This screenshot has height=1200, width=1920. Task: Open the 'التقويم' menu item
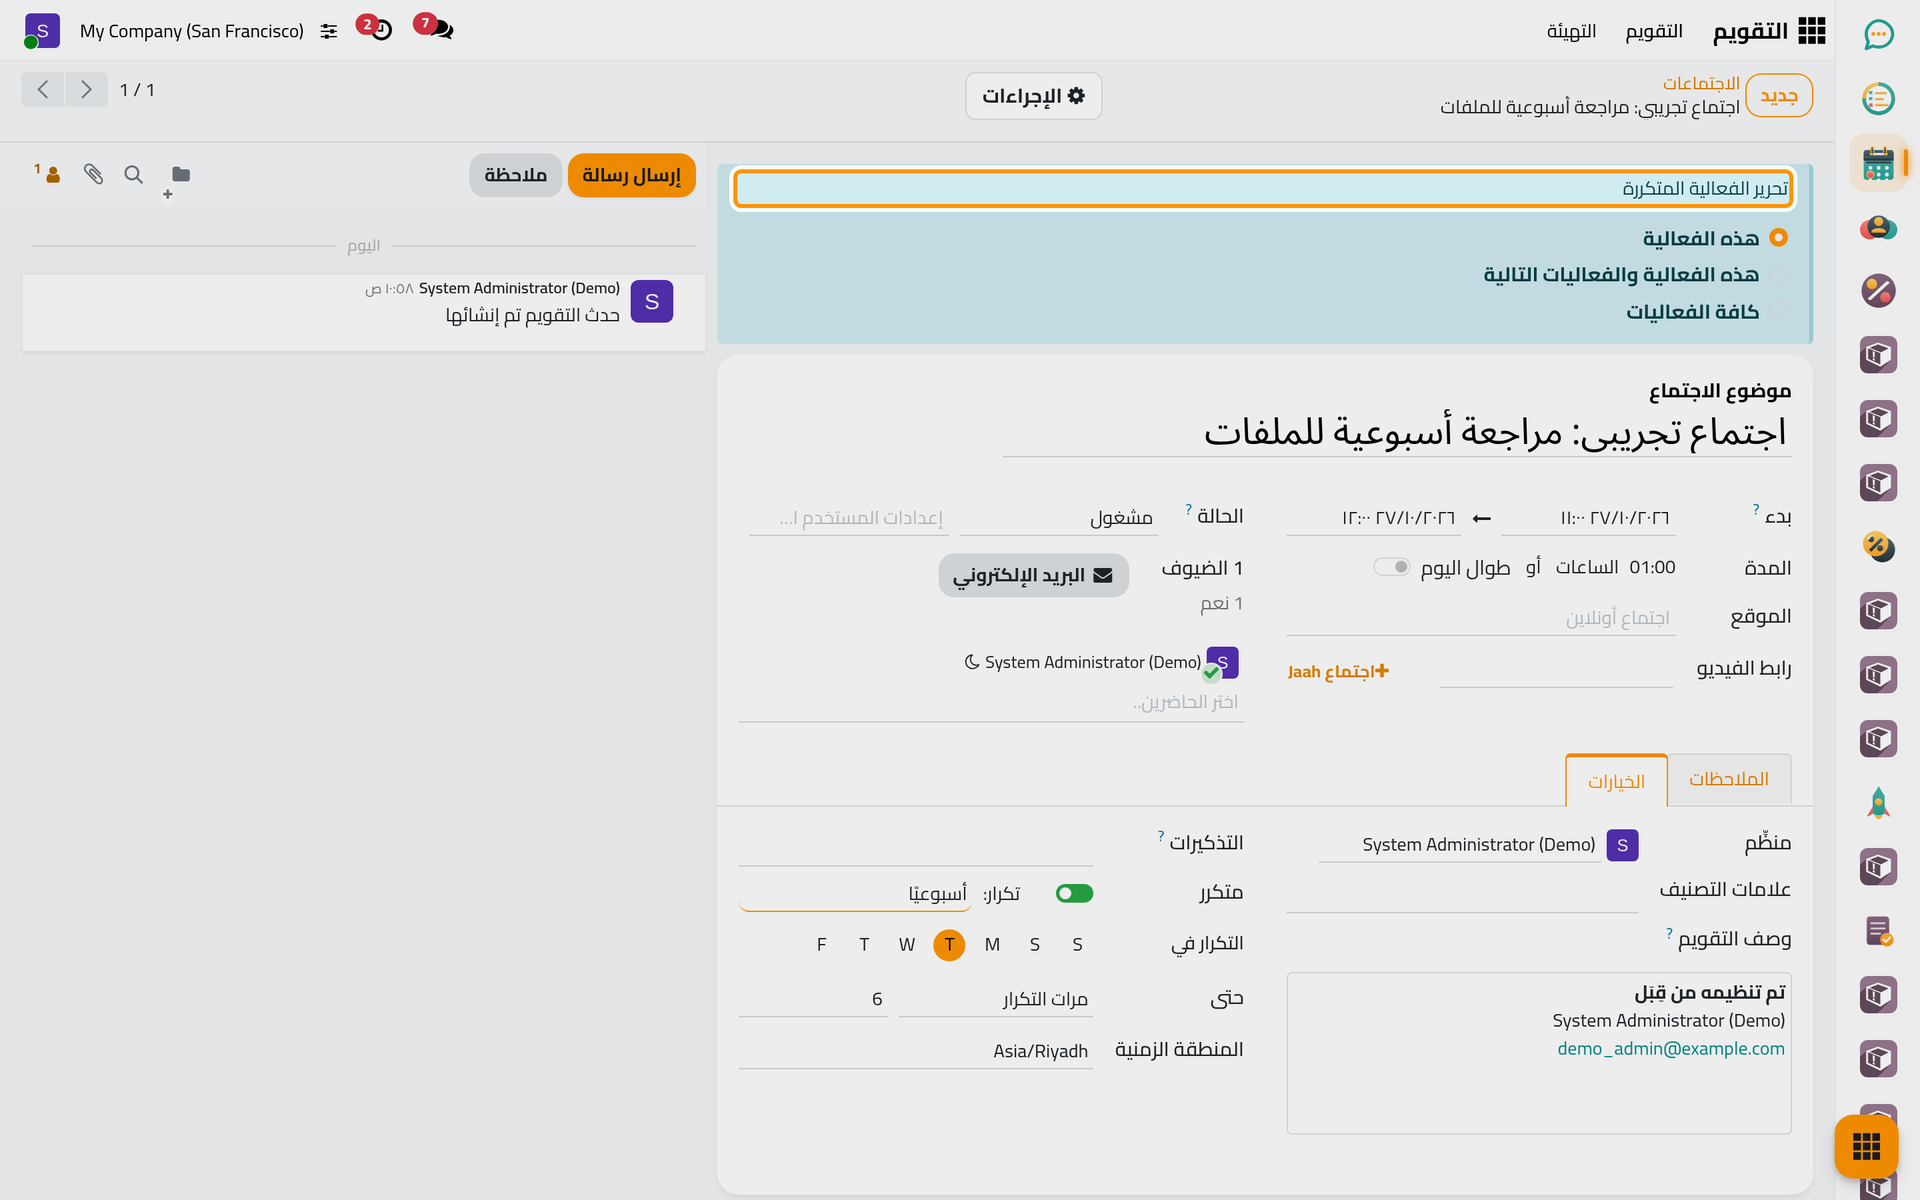[1654, 32]
